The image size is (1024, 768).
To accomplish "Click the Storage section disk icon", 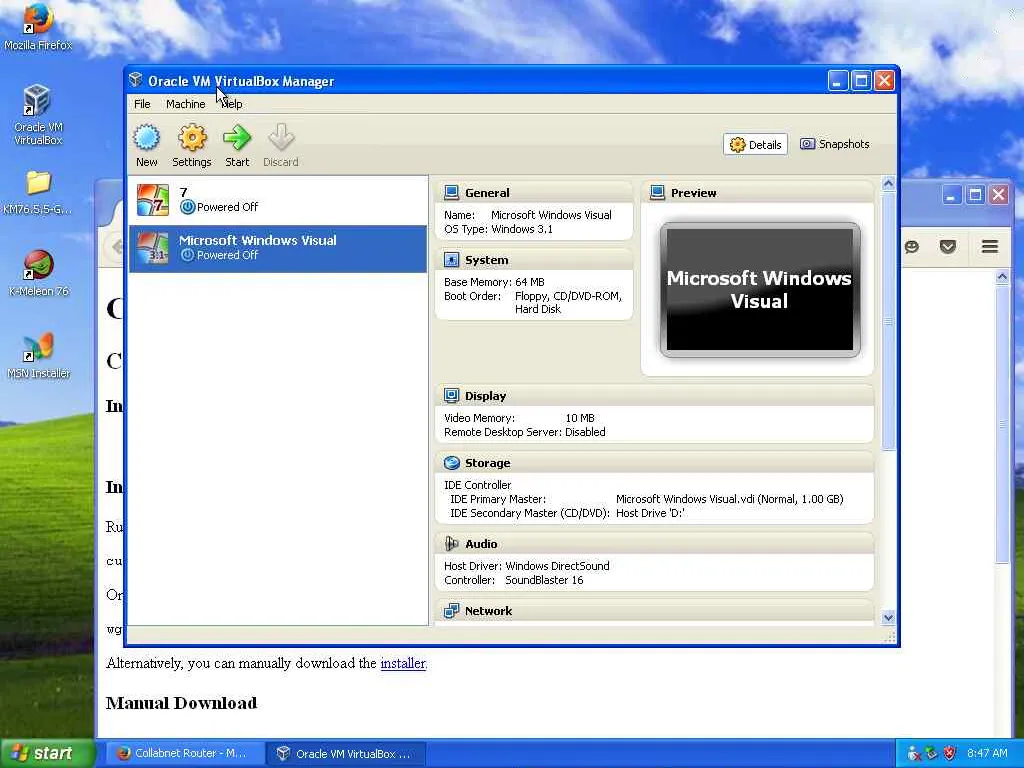I will tap(451, 463).
